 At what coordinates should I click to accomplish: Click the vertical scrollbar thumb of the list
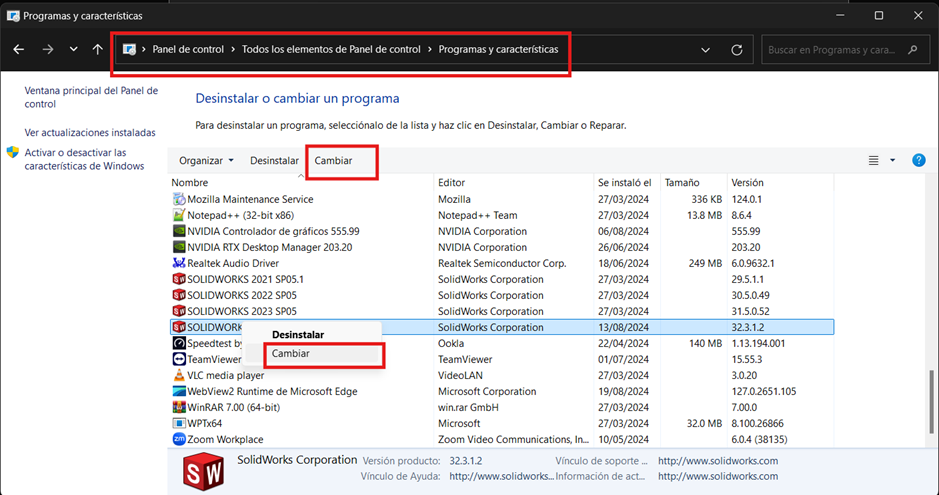pyautogui.click(x=931, y=401)
